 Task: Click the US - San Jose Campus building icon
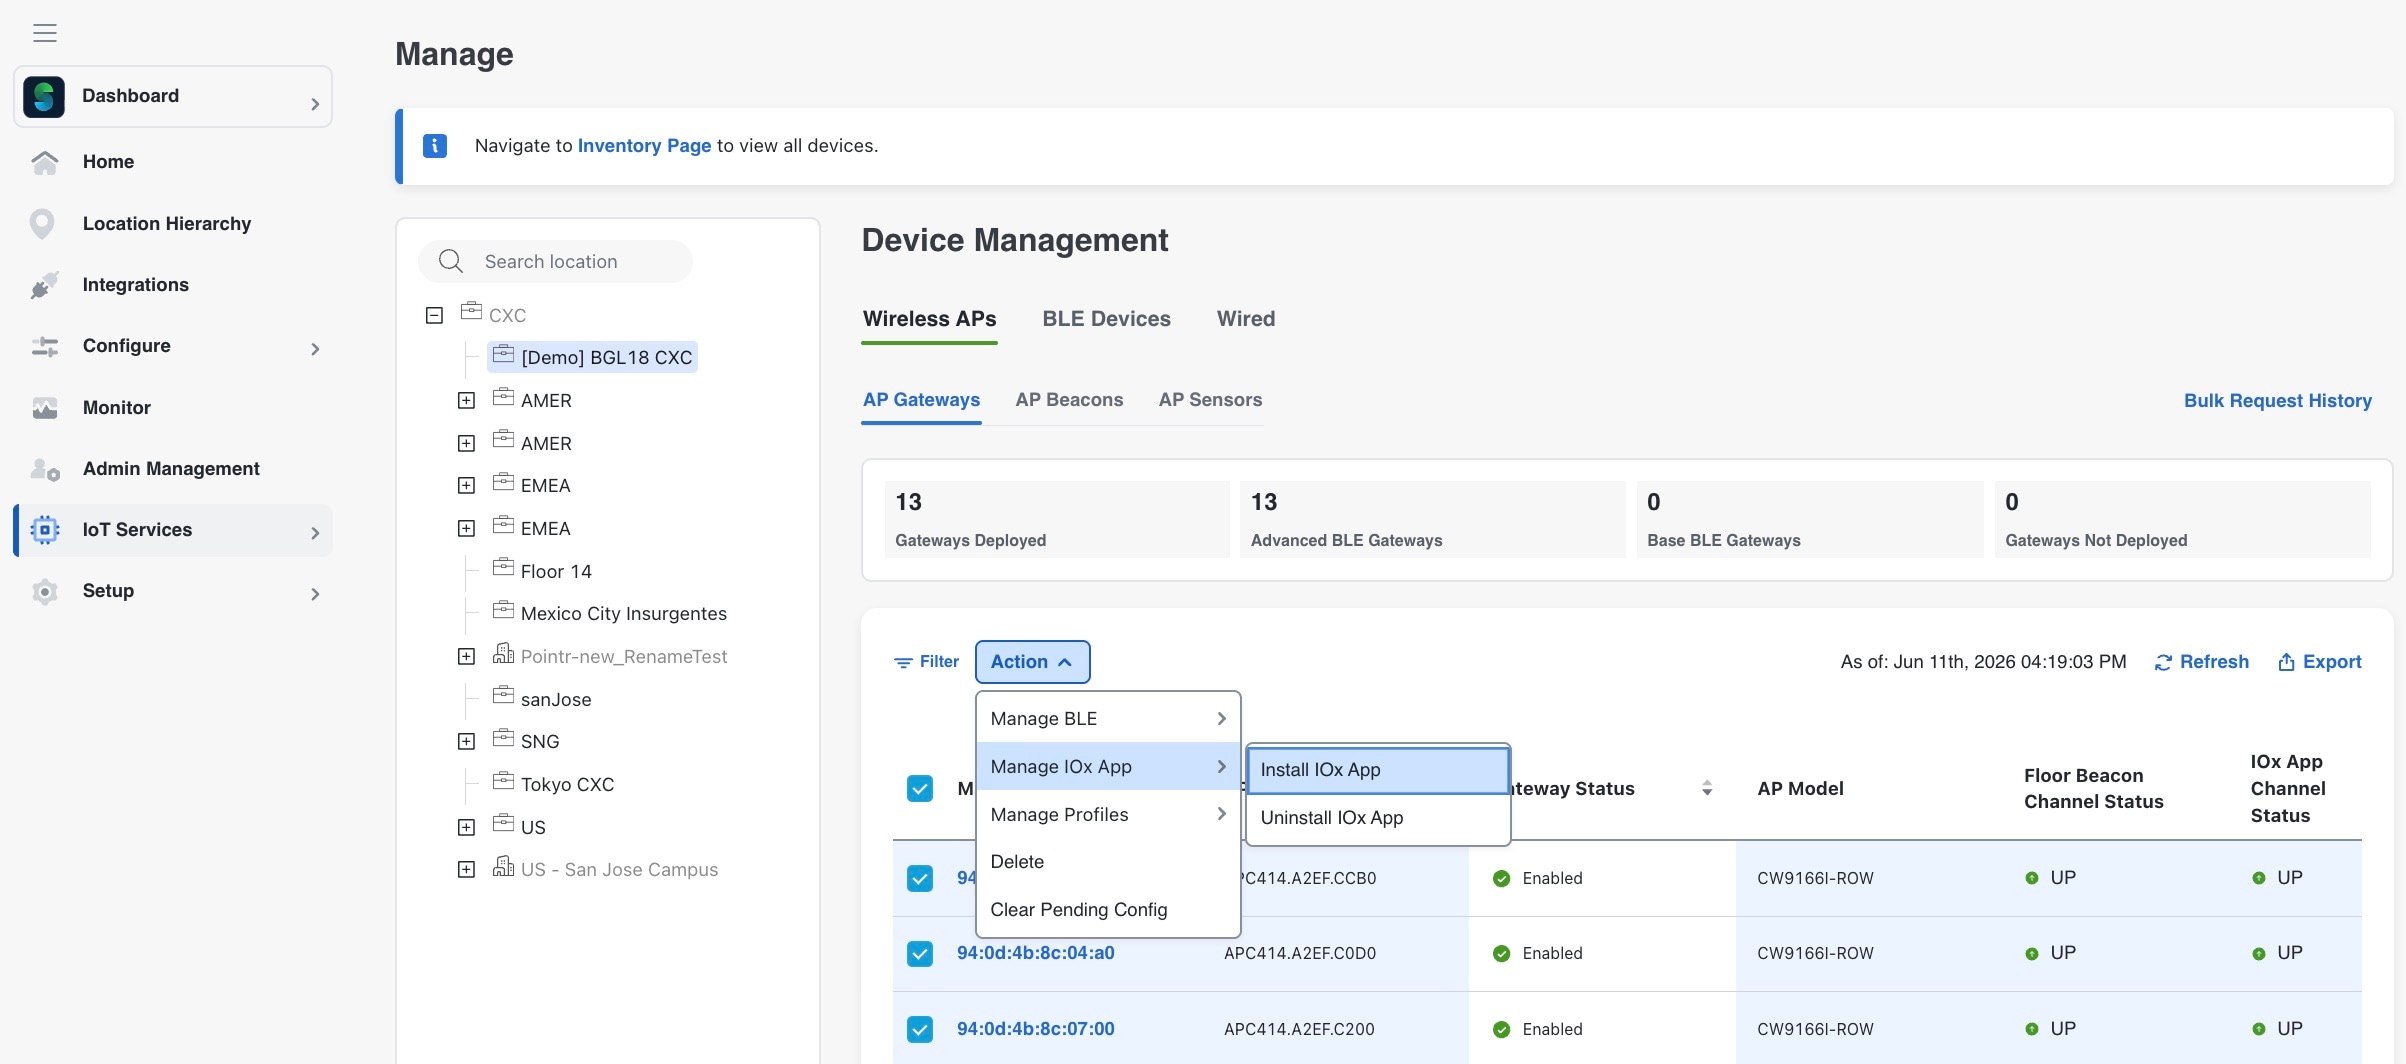coord(503,868)
